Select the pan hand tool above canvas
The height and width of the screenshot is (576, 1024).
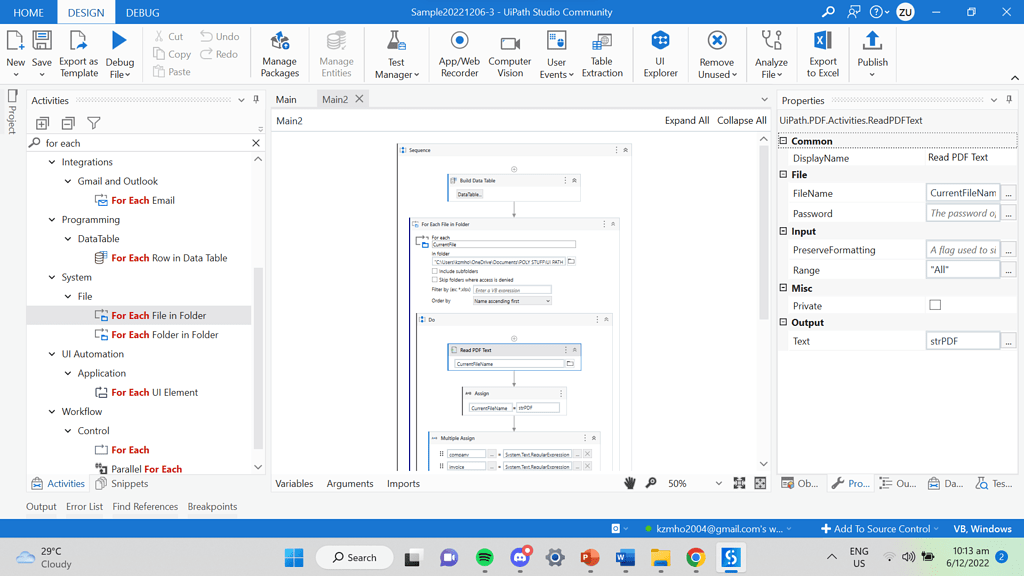[629, 483]
